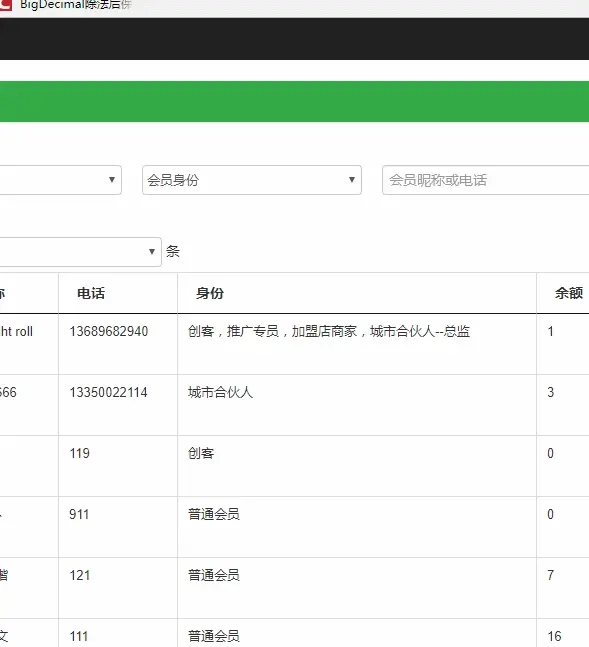Focus the 会员昵称或电话 search field

click(x=485, y=180)
